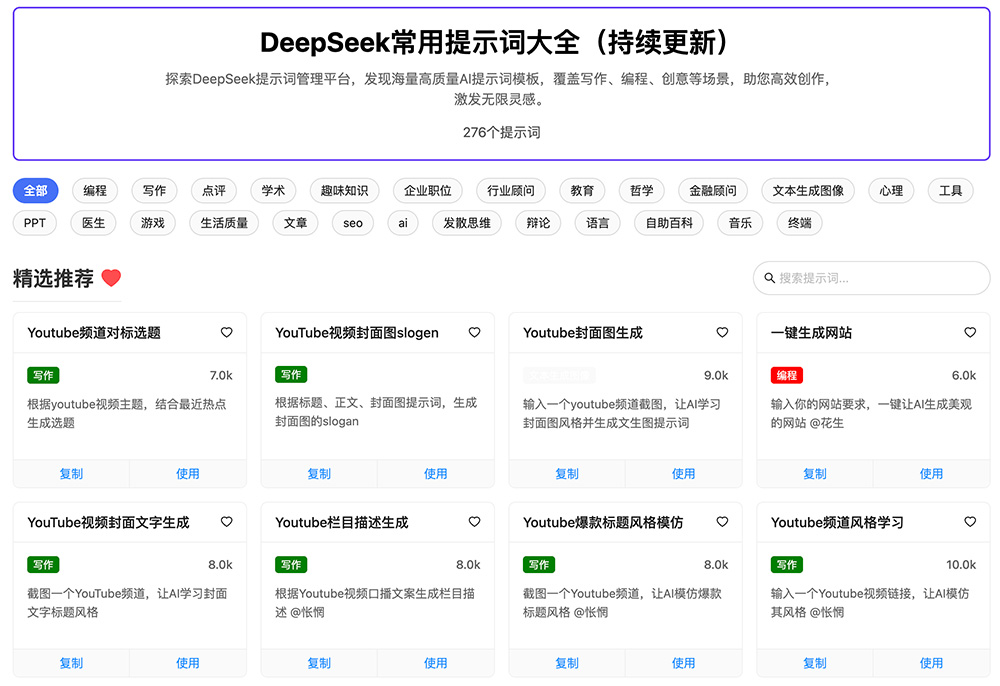Show 音乐 prompts
The height and width of the screenshot is (686, 1000).
(x=740, y=223)
